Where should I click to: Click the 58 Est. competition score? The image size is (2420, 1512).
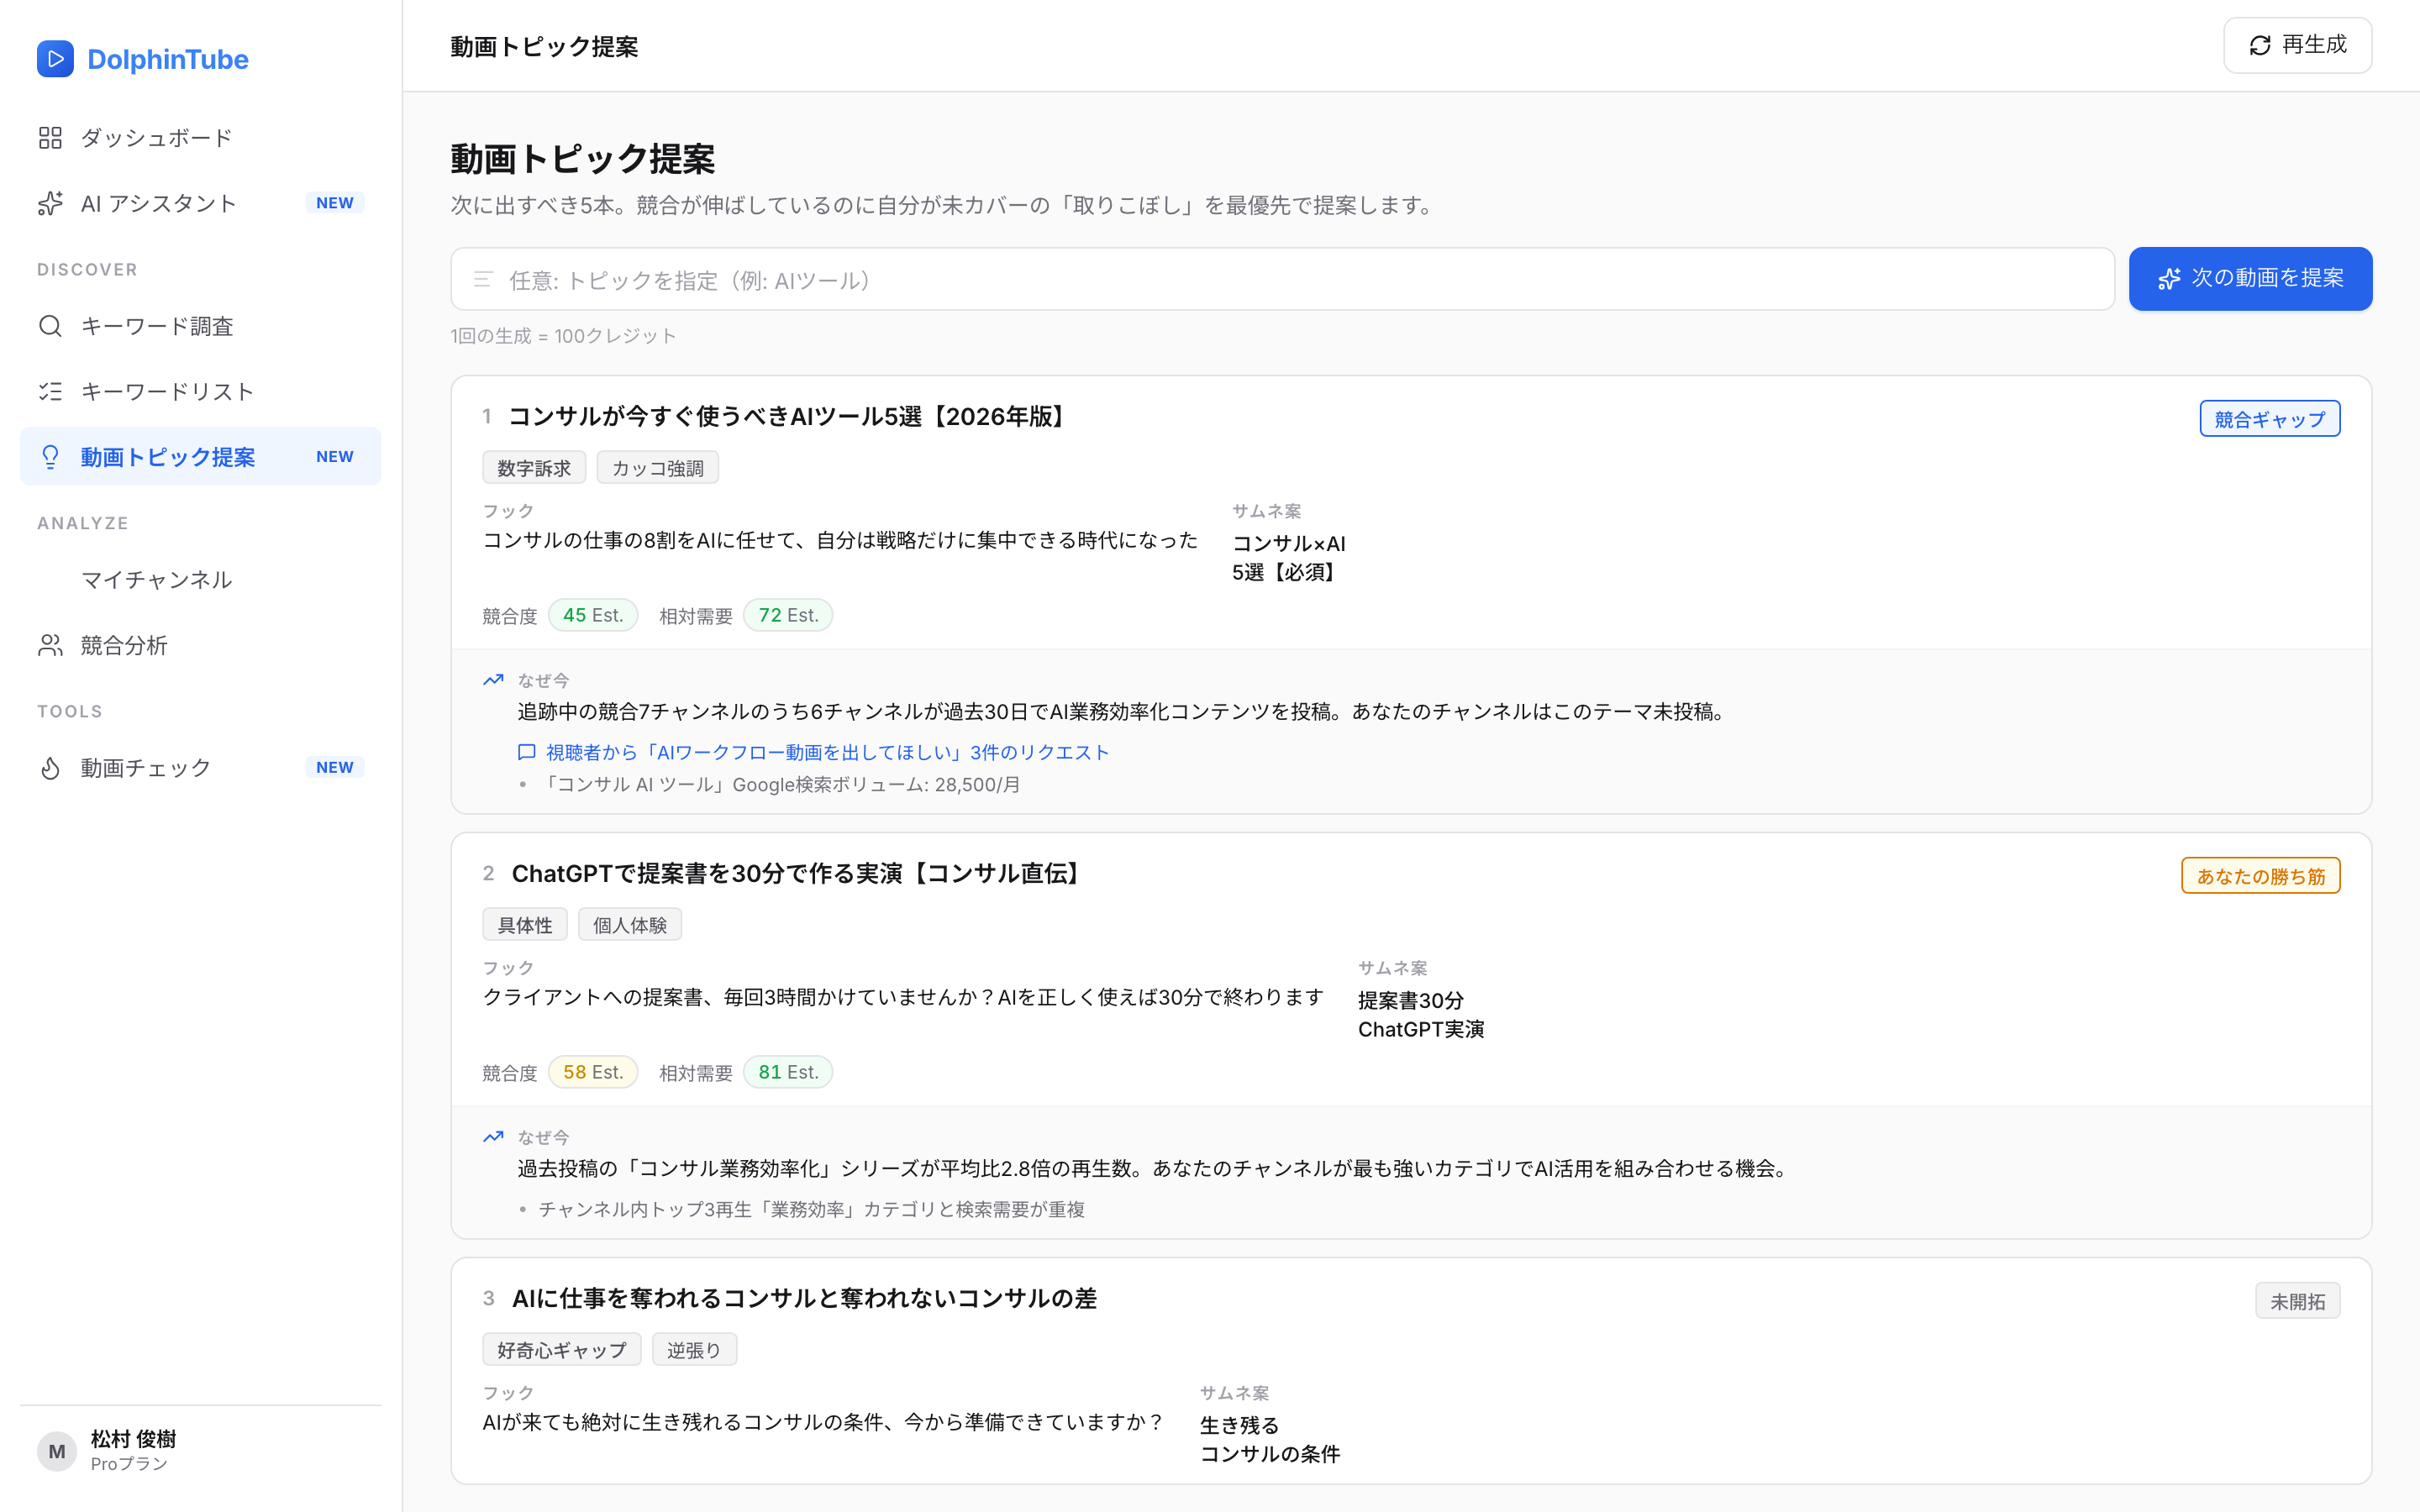click(593, 1072)
